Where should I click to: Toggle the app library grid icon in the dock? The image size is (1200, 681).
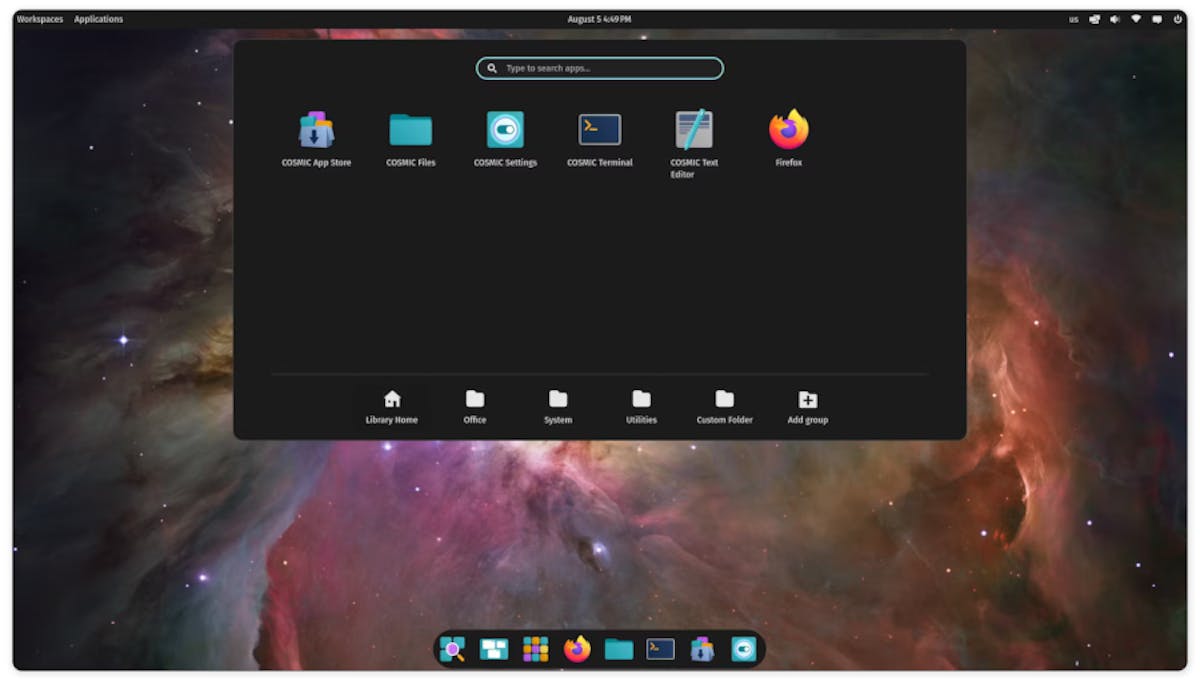click(536, 650)
